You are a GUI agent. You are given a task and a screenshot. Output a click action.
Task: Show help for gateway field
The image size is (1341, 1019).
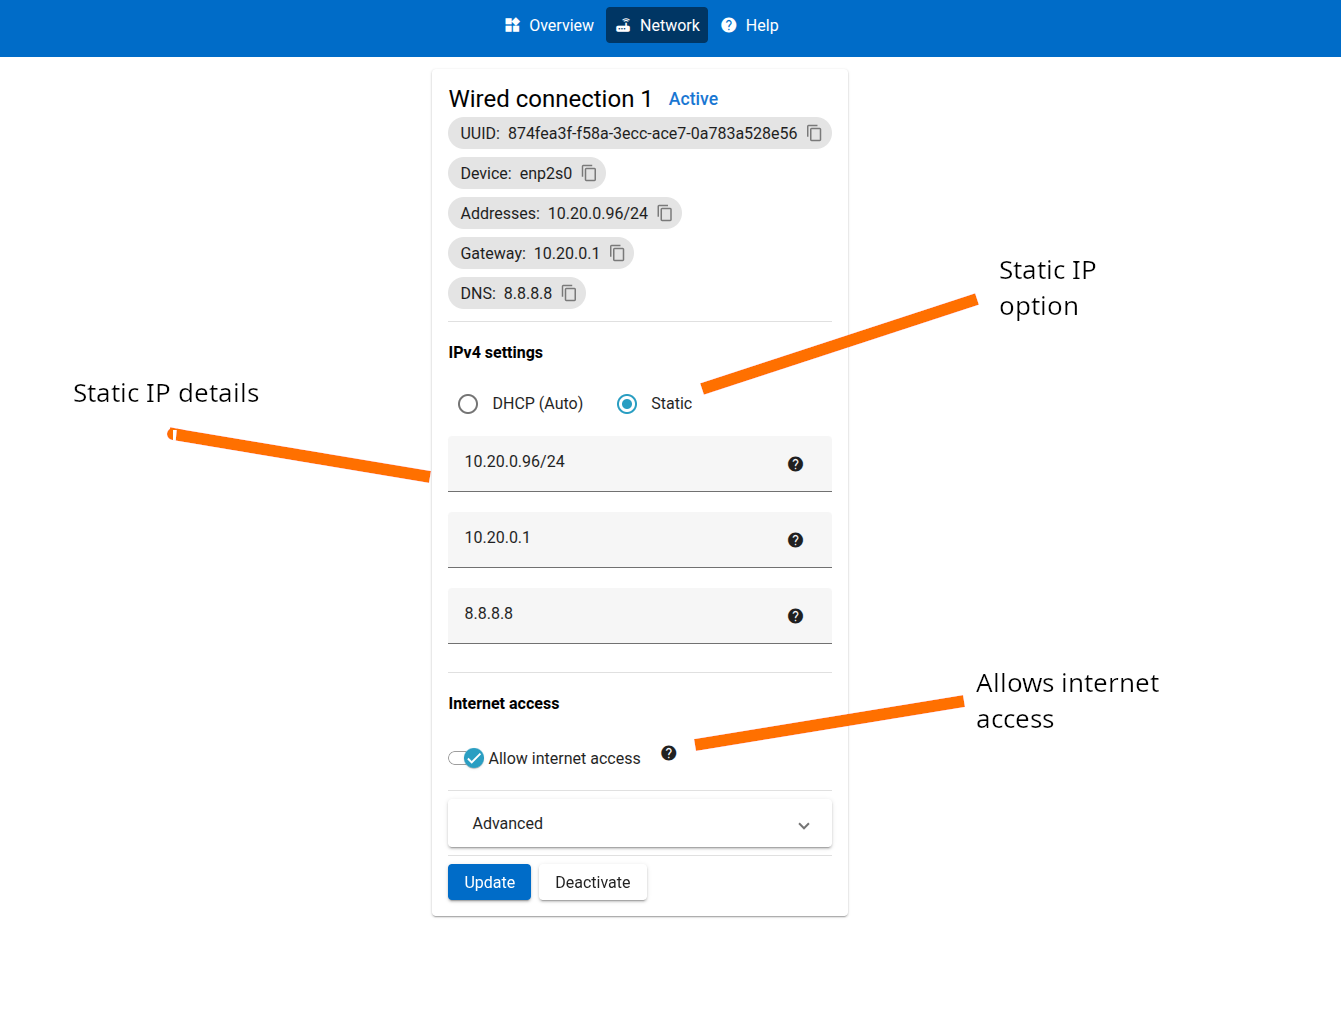coord(795,540)
